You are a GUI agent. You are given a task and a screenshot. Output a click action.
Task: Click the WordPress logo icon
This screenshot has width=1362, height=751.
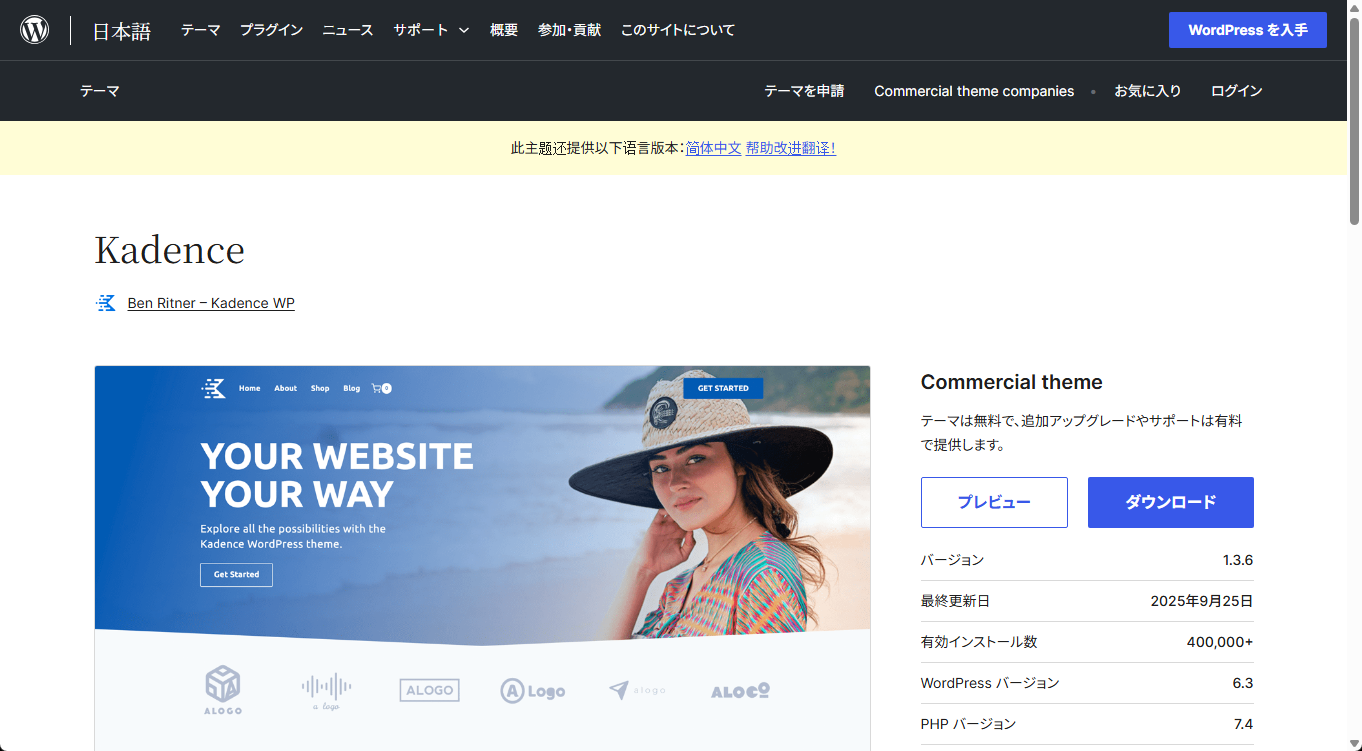35,30
